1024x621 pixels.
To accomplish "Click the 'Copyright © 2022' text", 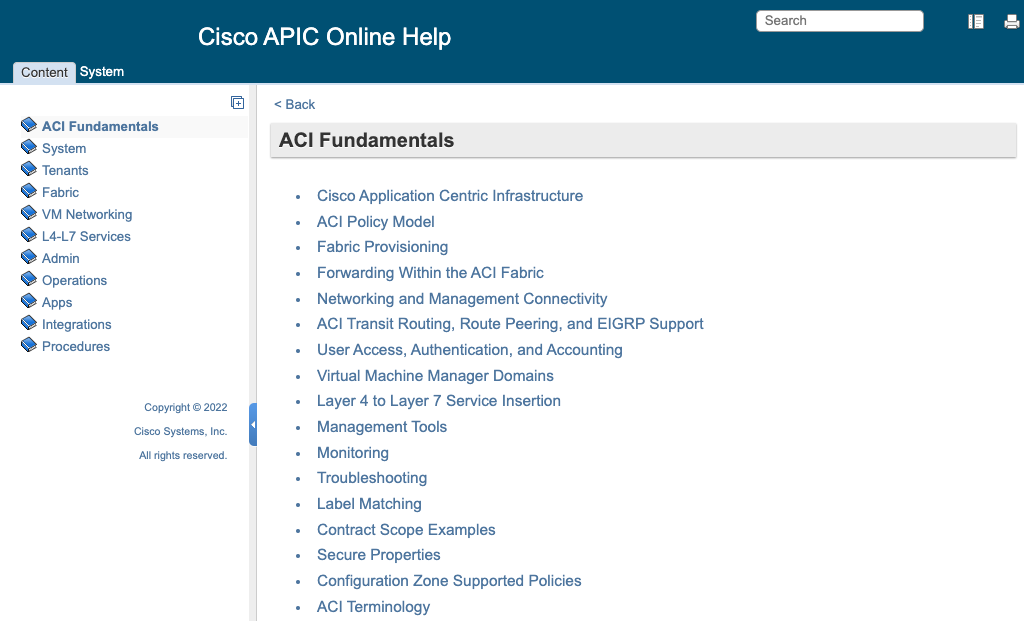I will pos(185,407).
